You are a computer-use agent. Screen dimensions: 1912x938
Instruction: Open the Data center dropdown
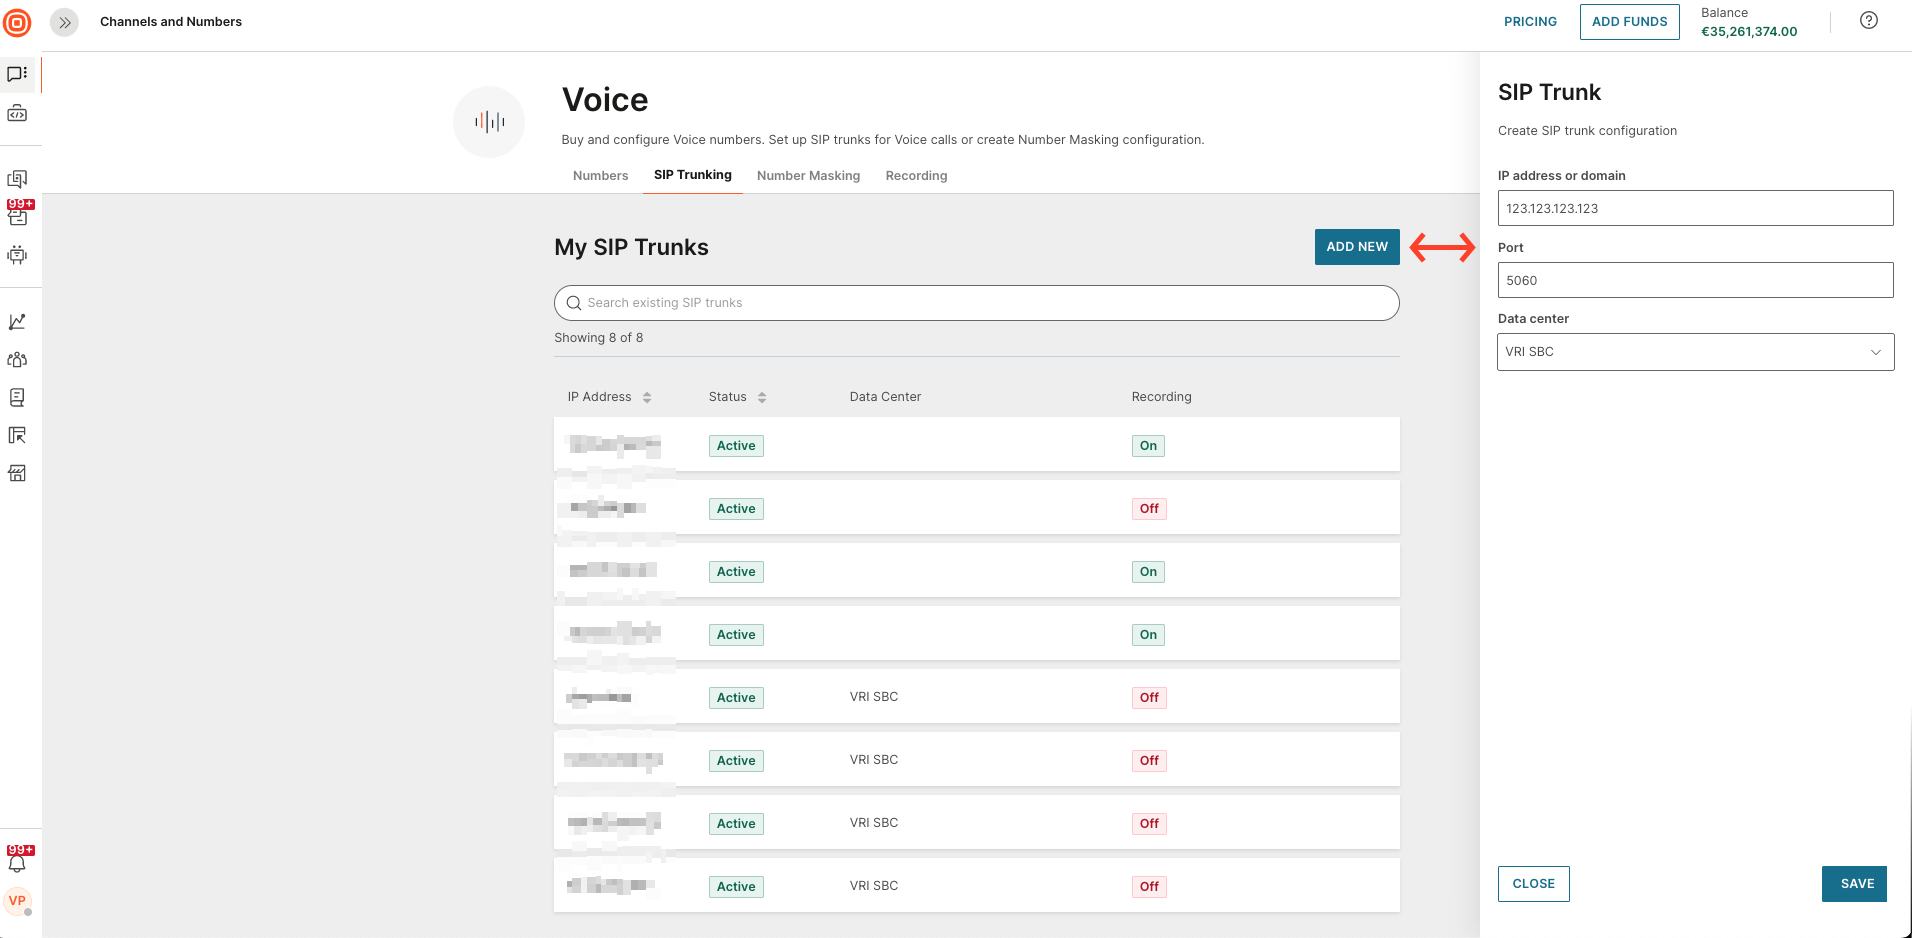[x=1695, y=352]
